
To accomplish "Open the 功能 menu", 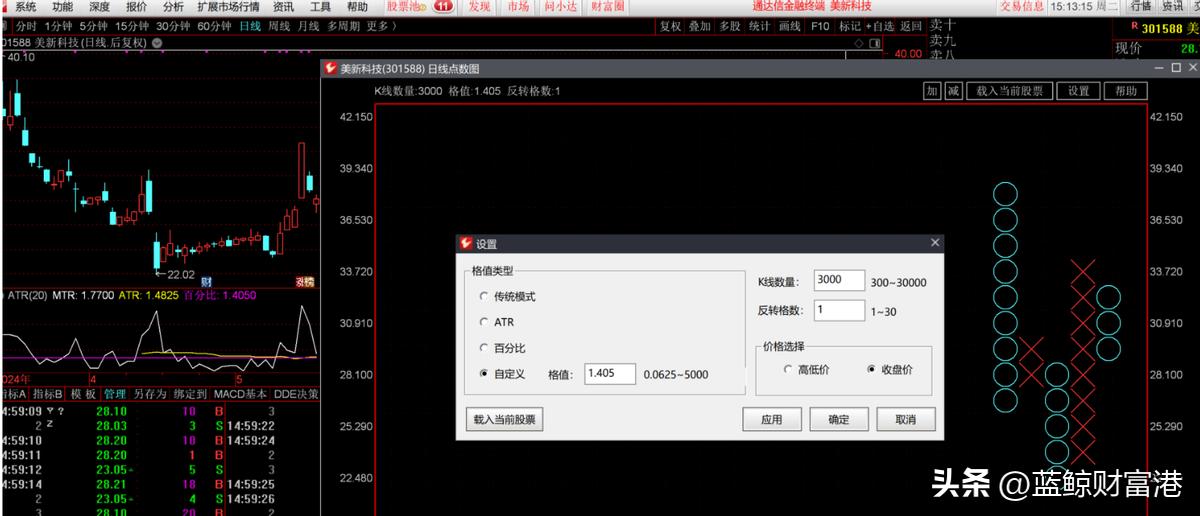I will [x=62, y=7].
